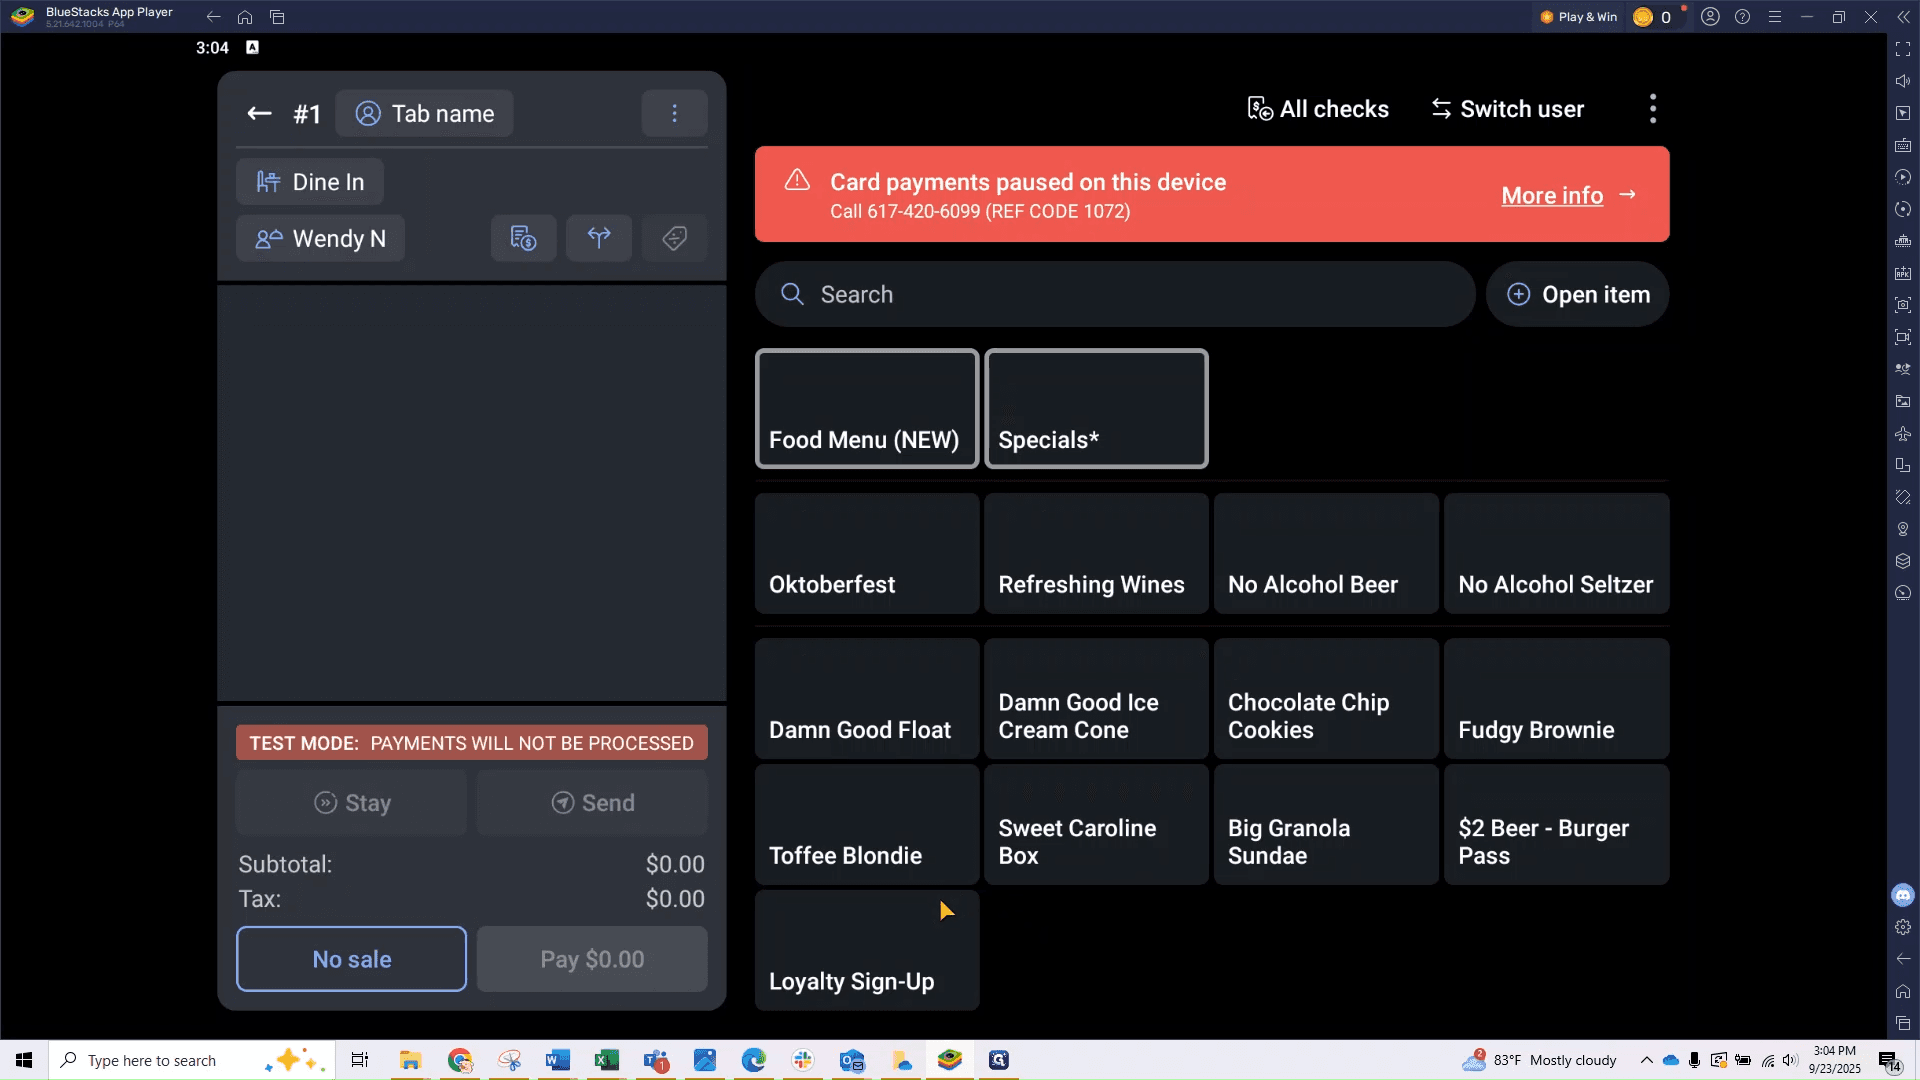
Task: Click the BlueStacks fullscreen icon
Action: point(1903,49)
